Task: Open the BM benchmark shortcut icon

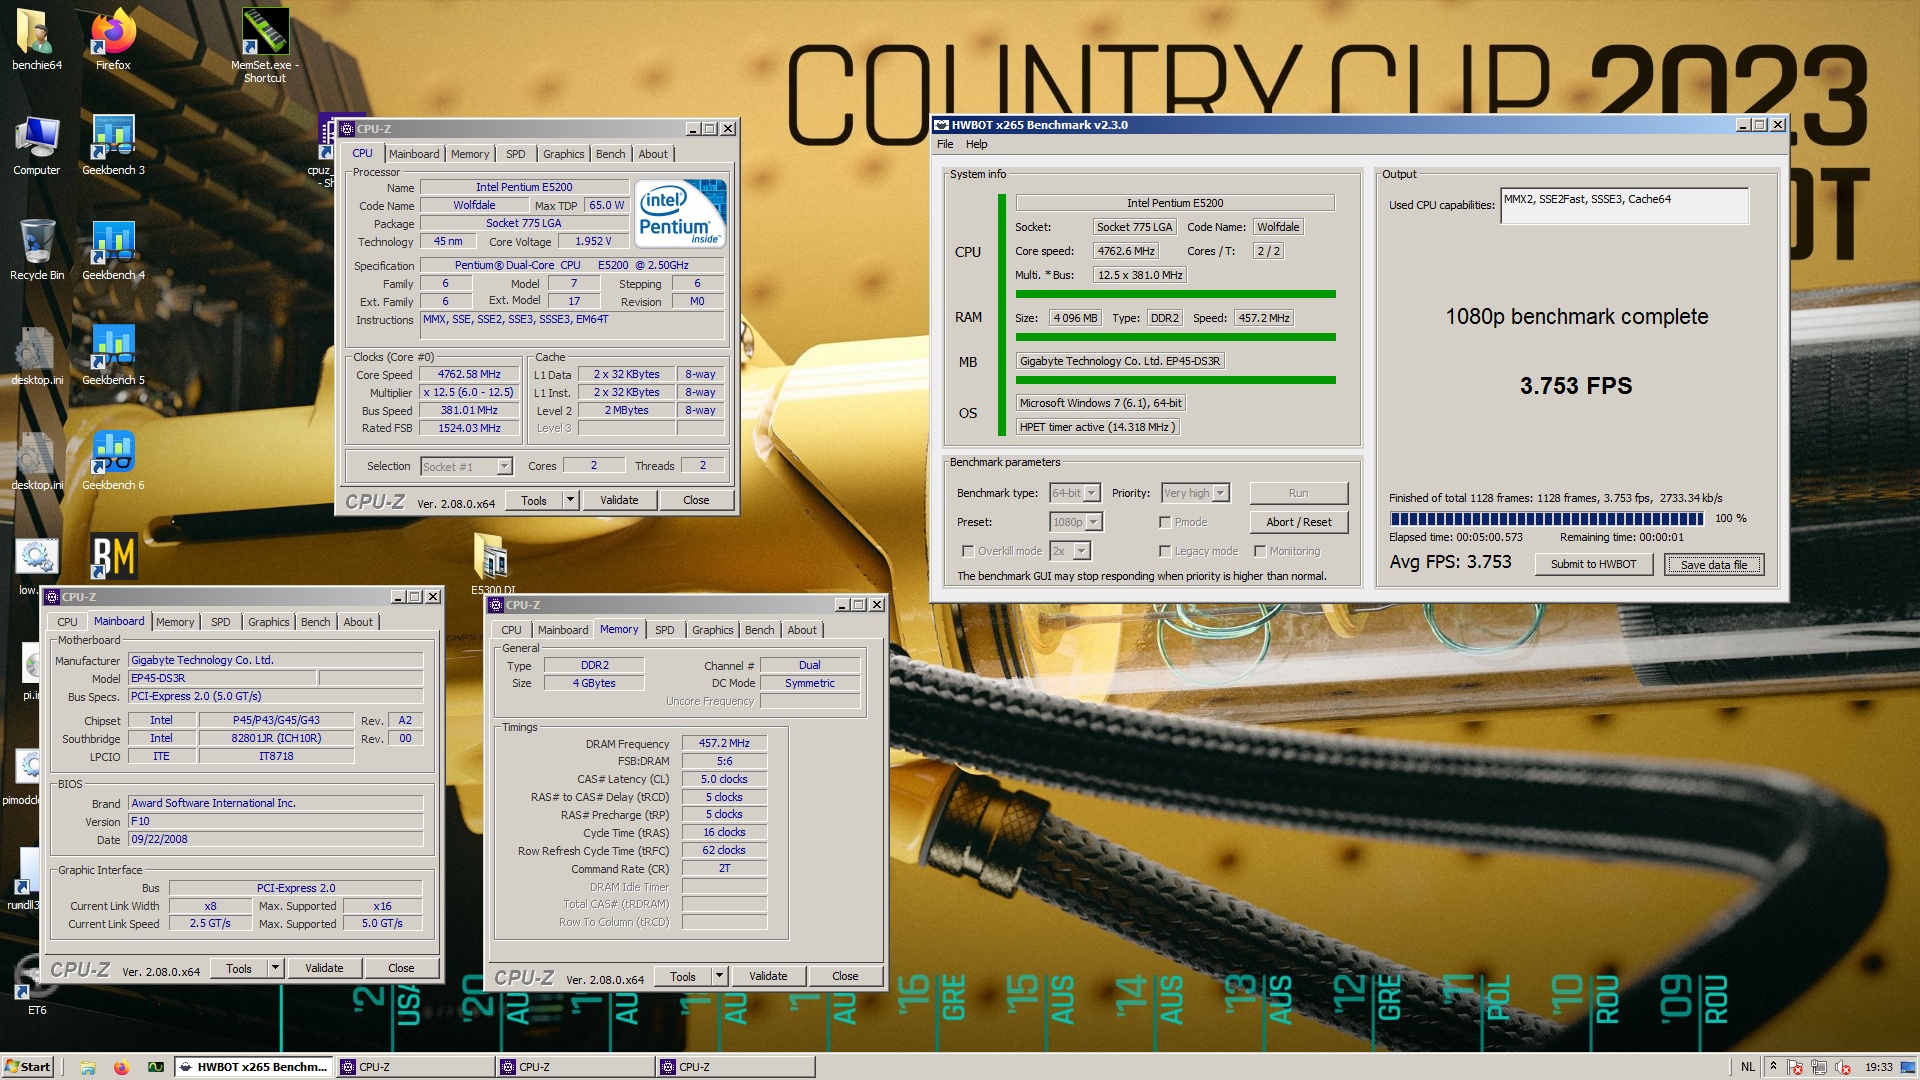Action: [x=113, y=556]
